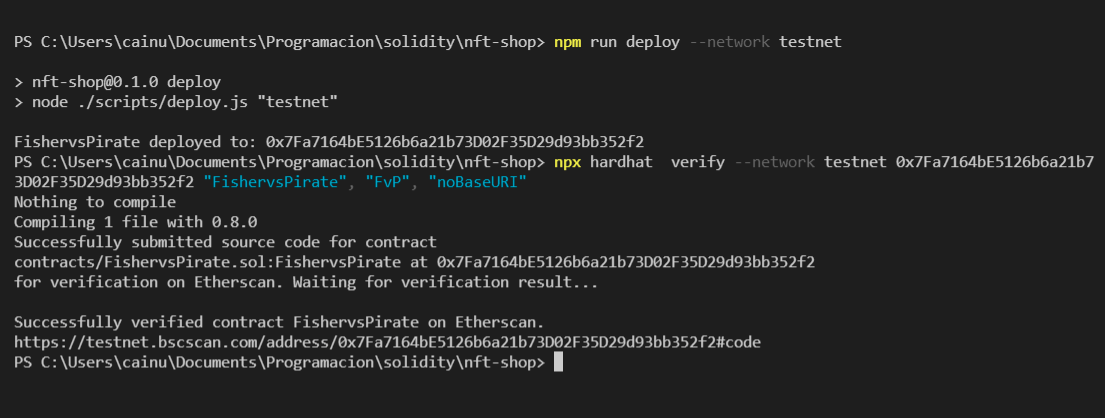
Task: Click the 'node ./scripts/deploy.js' output line
Action: click(176, 102)
